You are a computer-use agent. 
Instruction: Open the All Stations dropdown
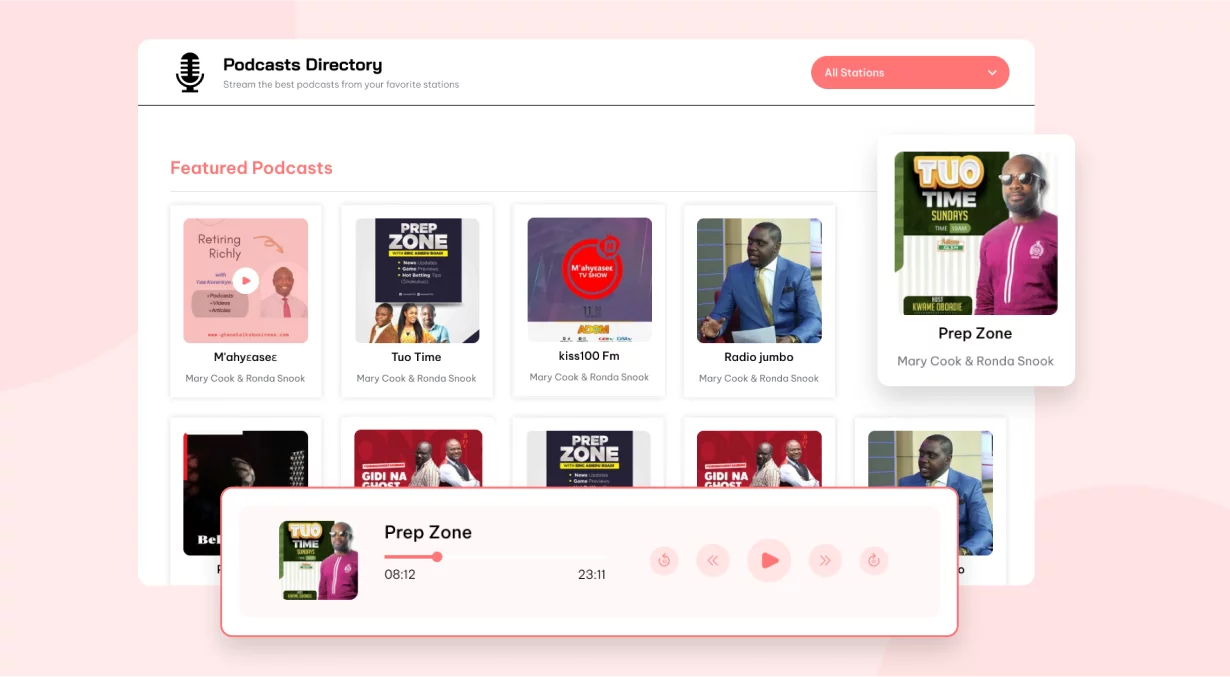[x=909, y=72]
